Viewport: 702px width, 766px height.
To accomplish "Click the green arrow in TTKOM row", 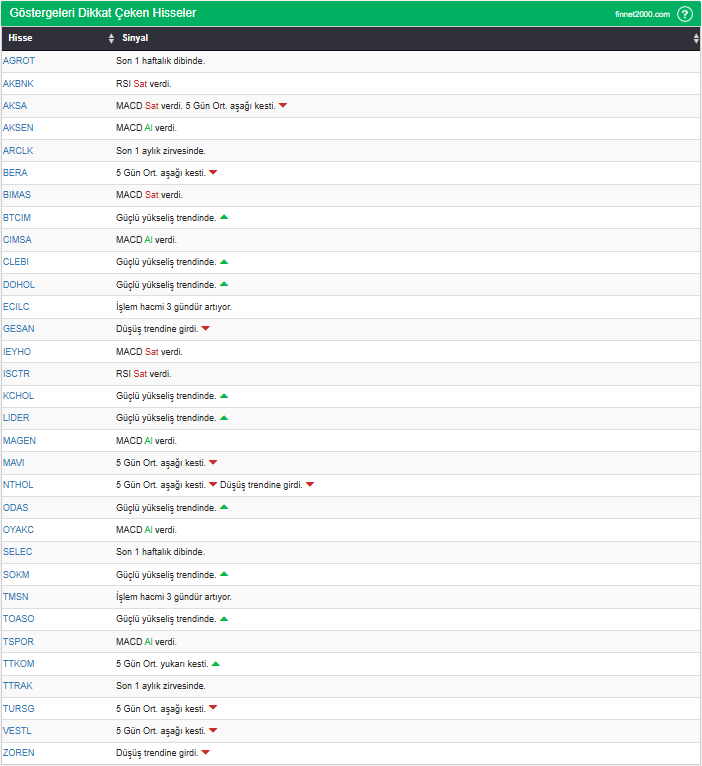I will [x=216, y=663].
